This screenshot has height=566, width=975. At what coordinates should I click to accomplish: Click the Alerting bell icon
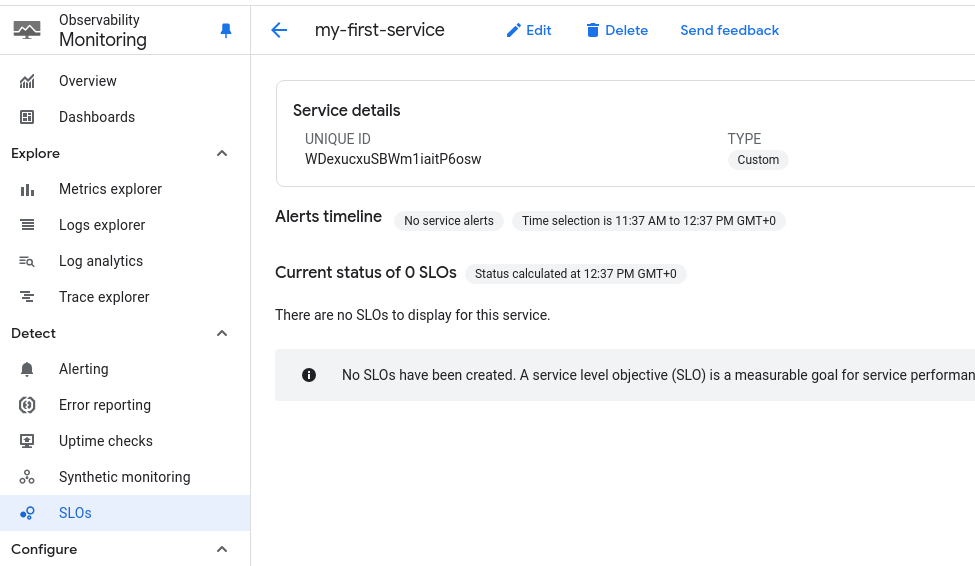pyautogui.click(x=27, y=369)
